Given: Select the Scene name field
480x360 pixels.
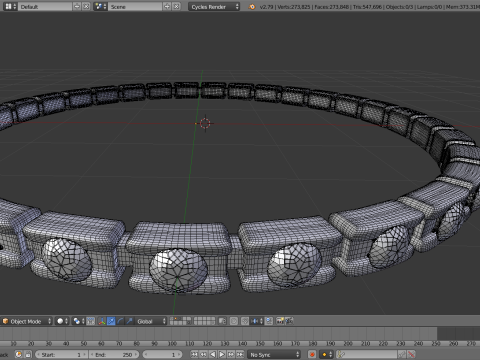Looking at the screenshot, I should click(x=135, y=6).
